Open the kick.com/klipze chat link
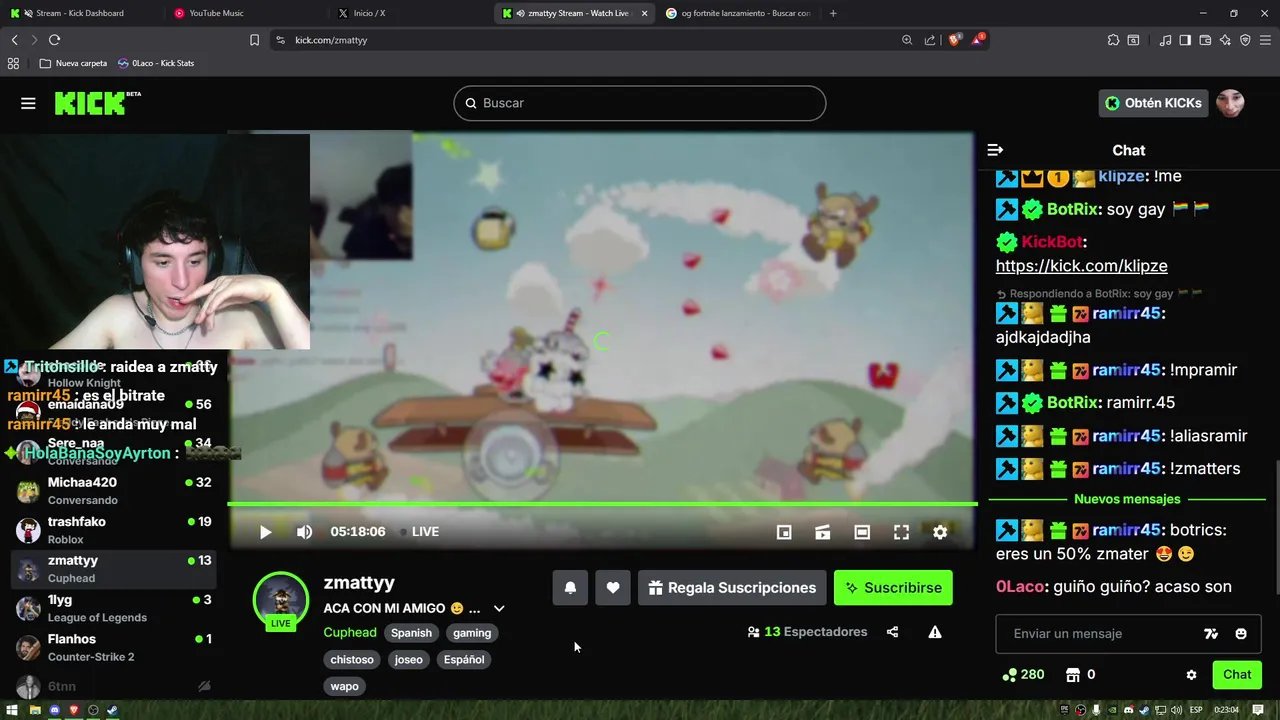The height and width of the screenshot is (720, 1280). tap(1081, 266)
